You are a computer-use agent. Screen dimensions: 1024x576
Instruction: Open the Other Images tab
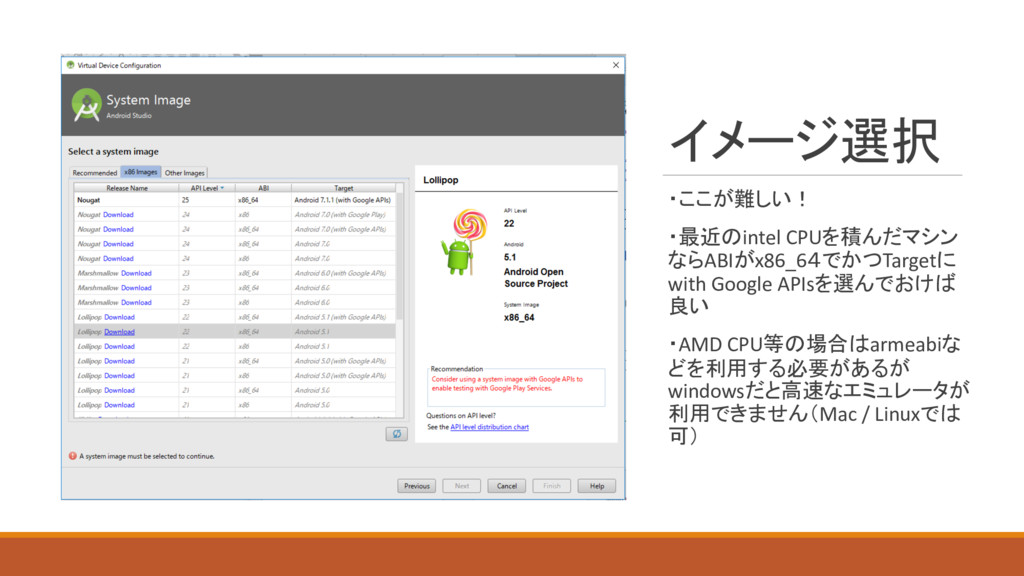[184, 172]
